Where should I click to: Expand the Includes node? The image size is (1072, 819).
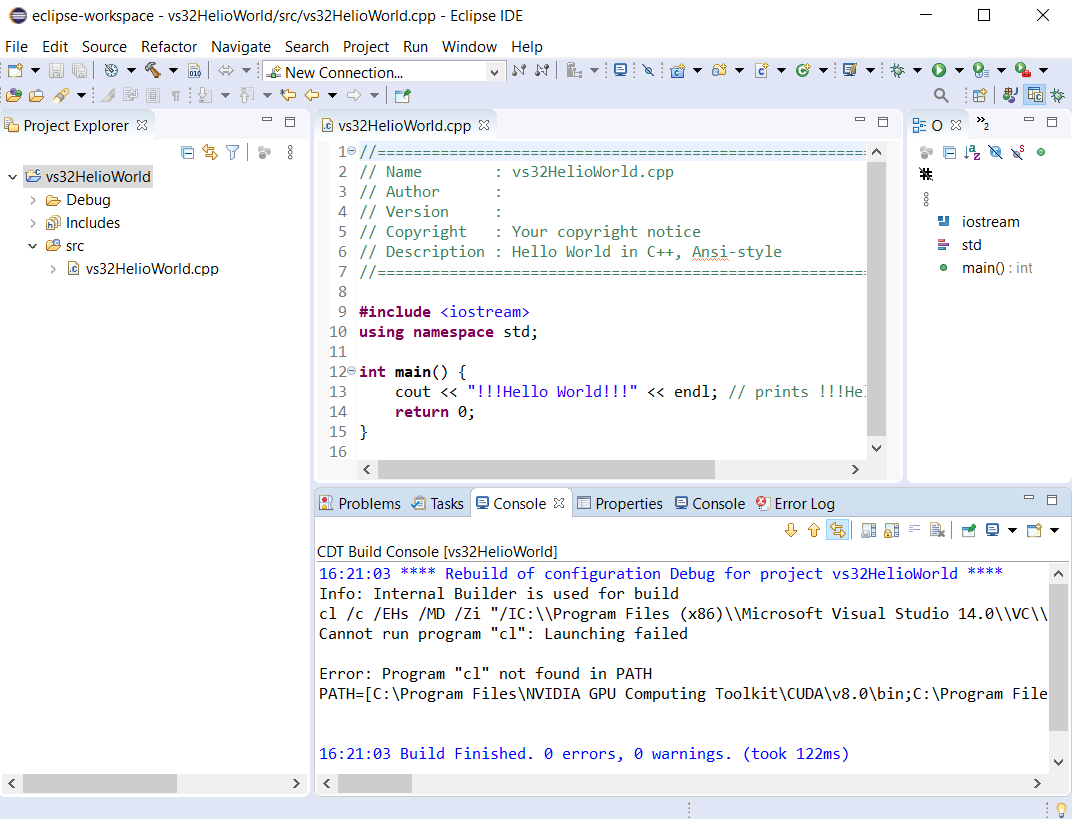(x=33, y=223)
